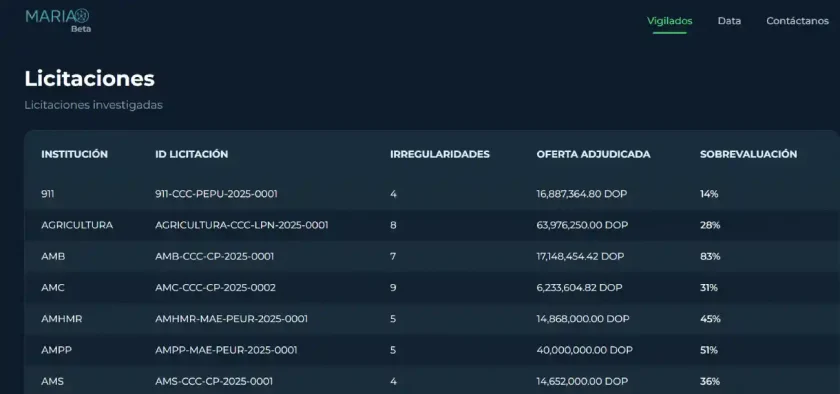This screenshot has width=840, height=394.
Task: Click irregularities count 9 for AMC
Action: (x=393, y=288)
